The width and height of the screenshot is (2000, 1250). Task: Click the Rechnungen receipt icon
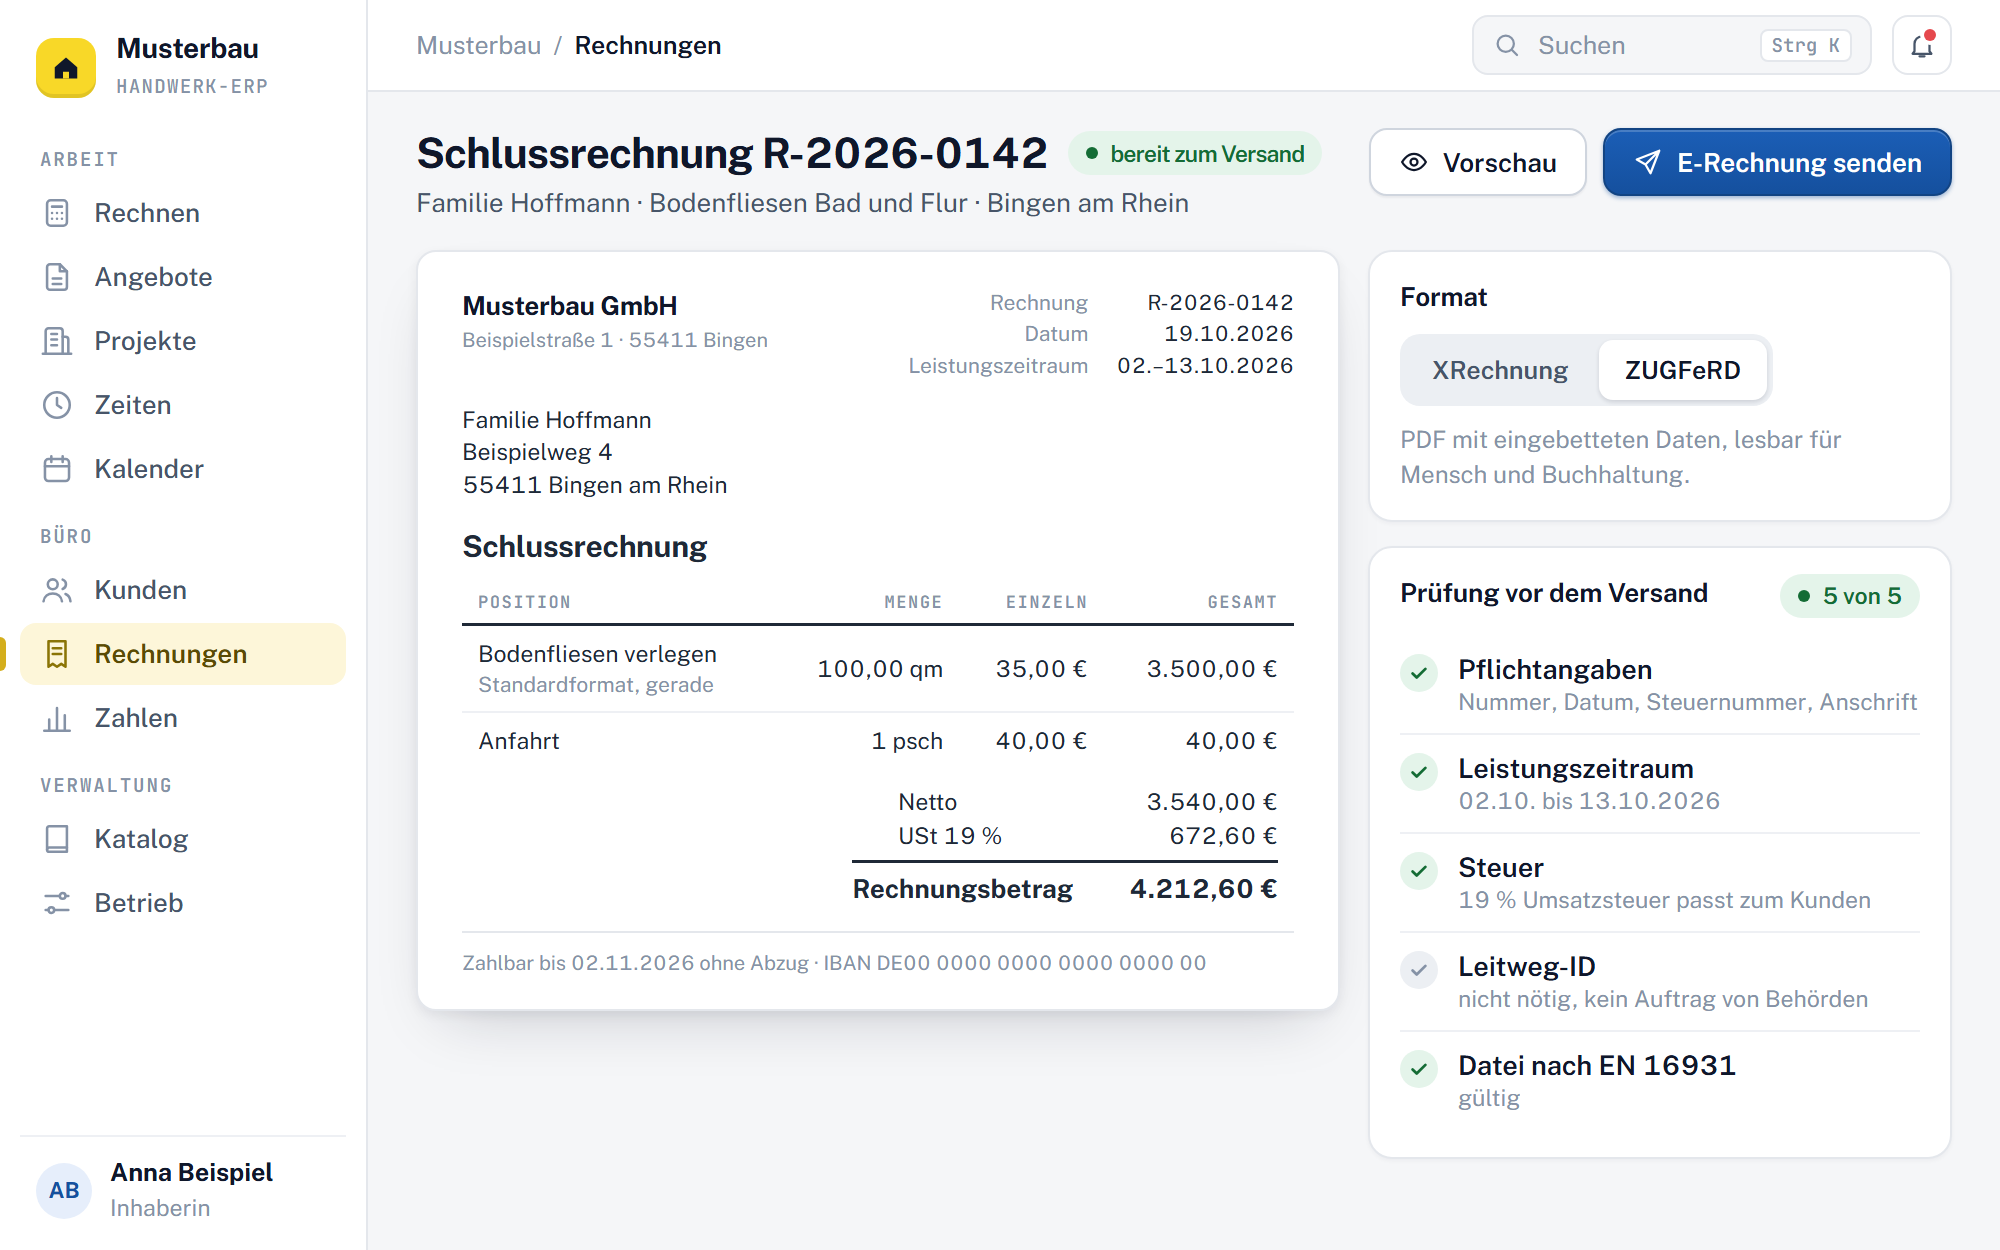[x=57, y=654]
